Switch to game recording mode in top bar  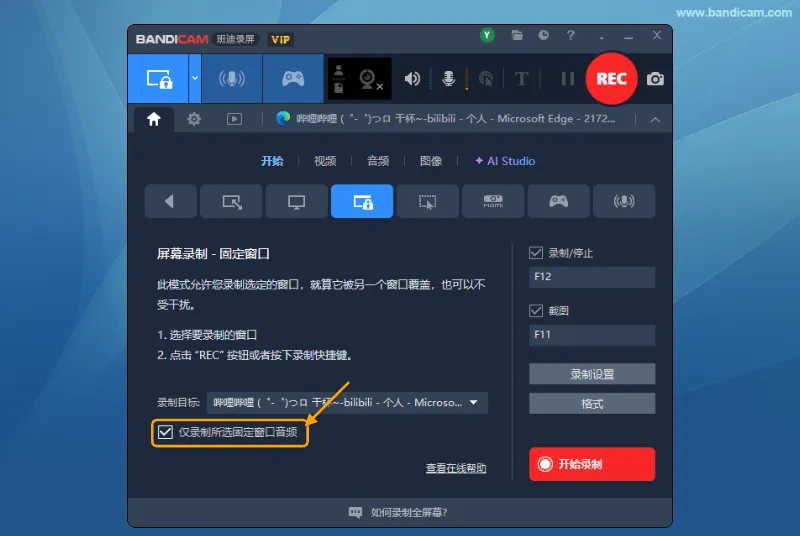(293, 79)
